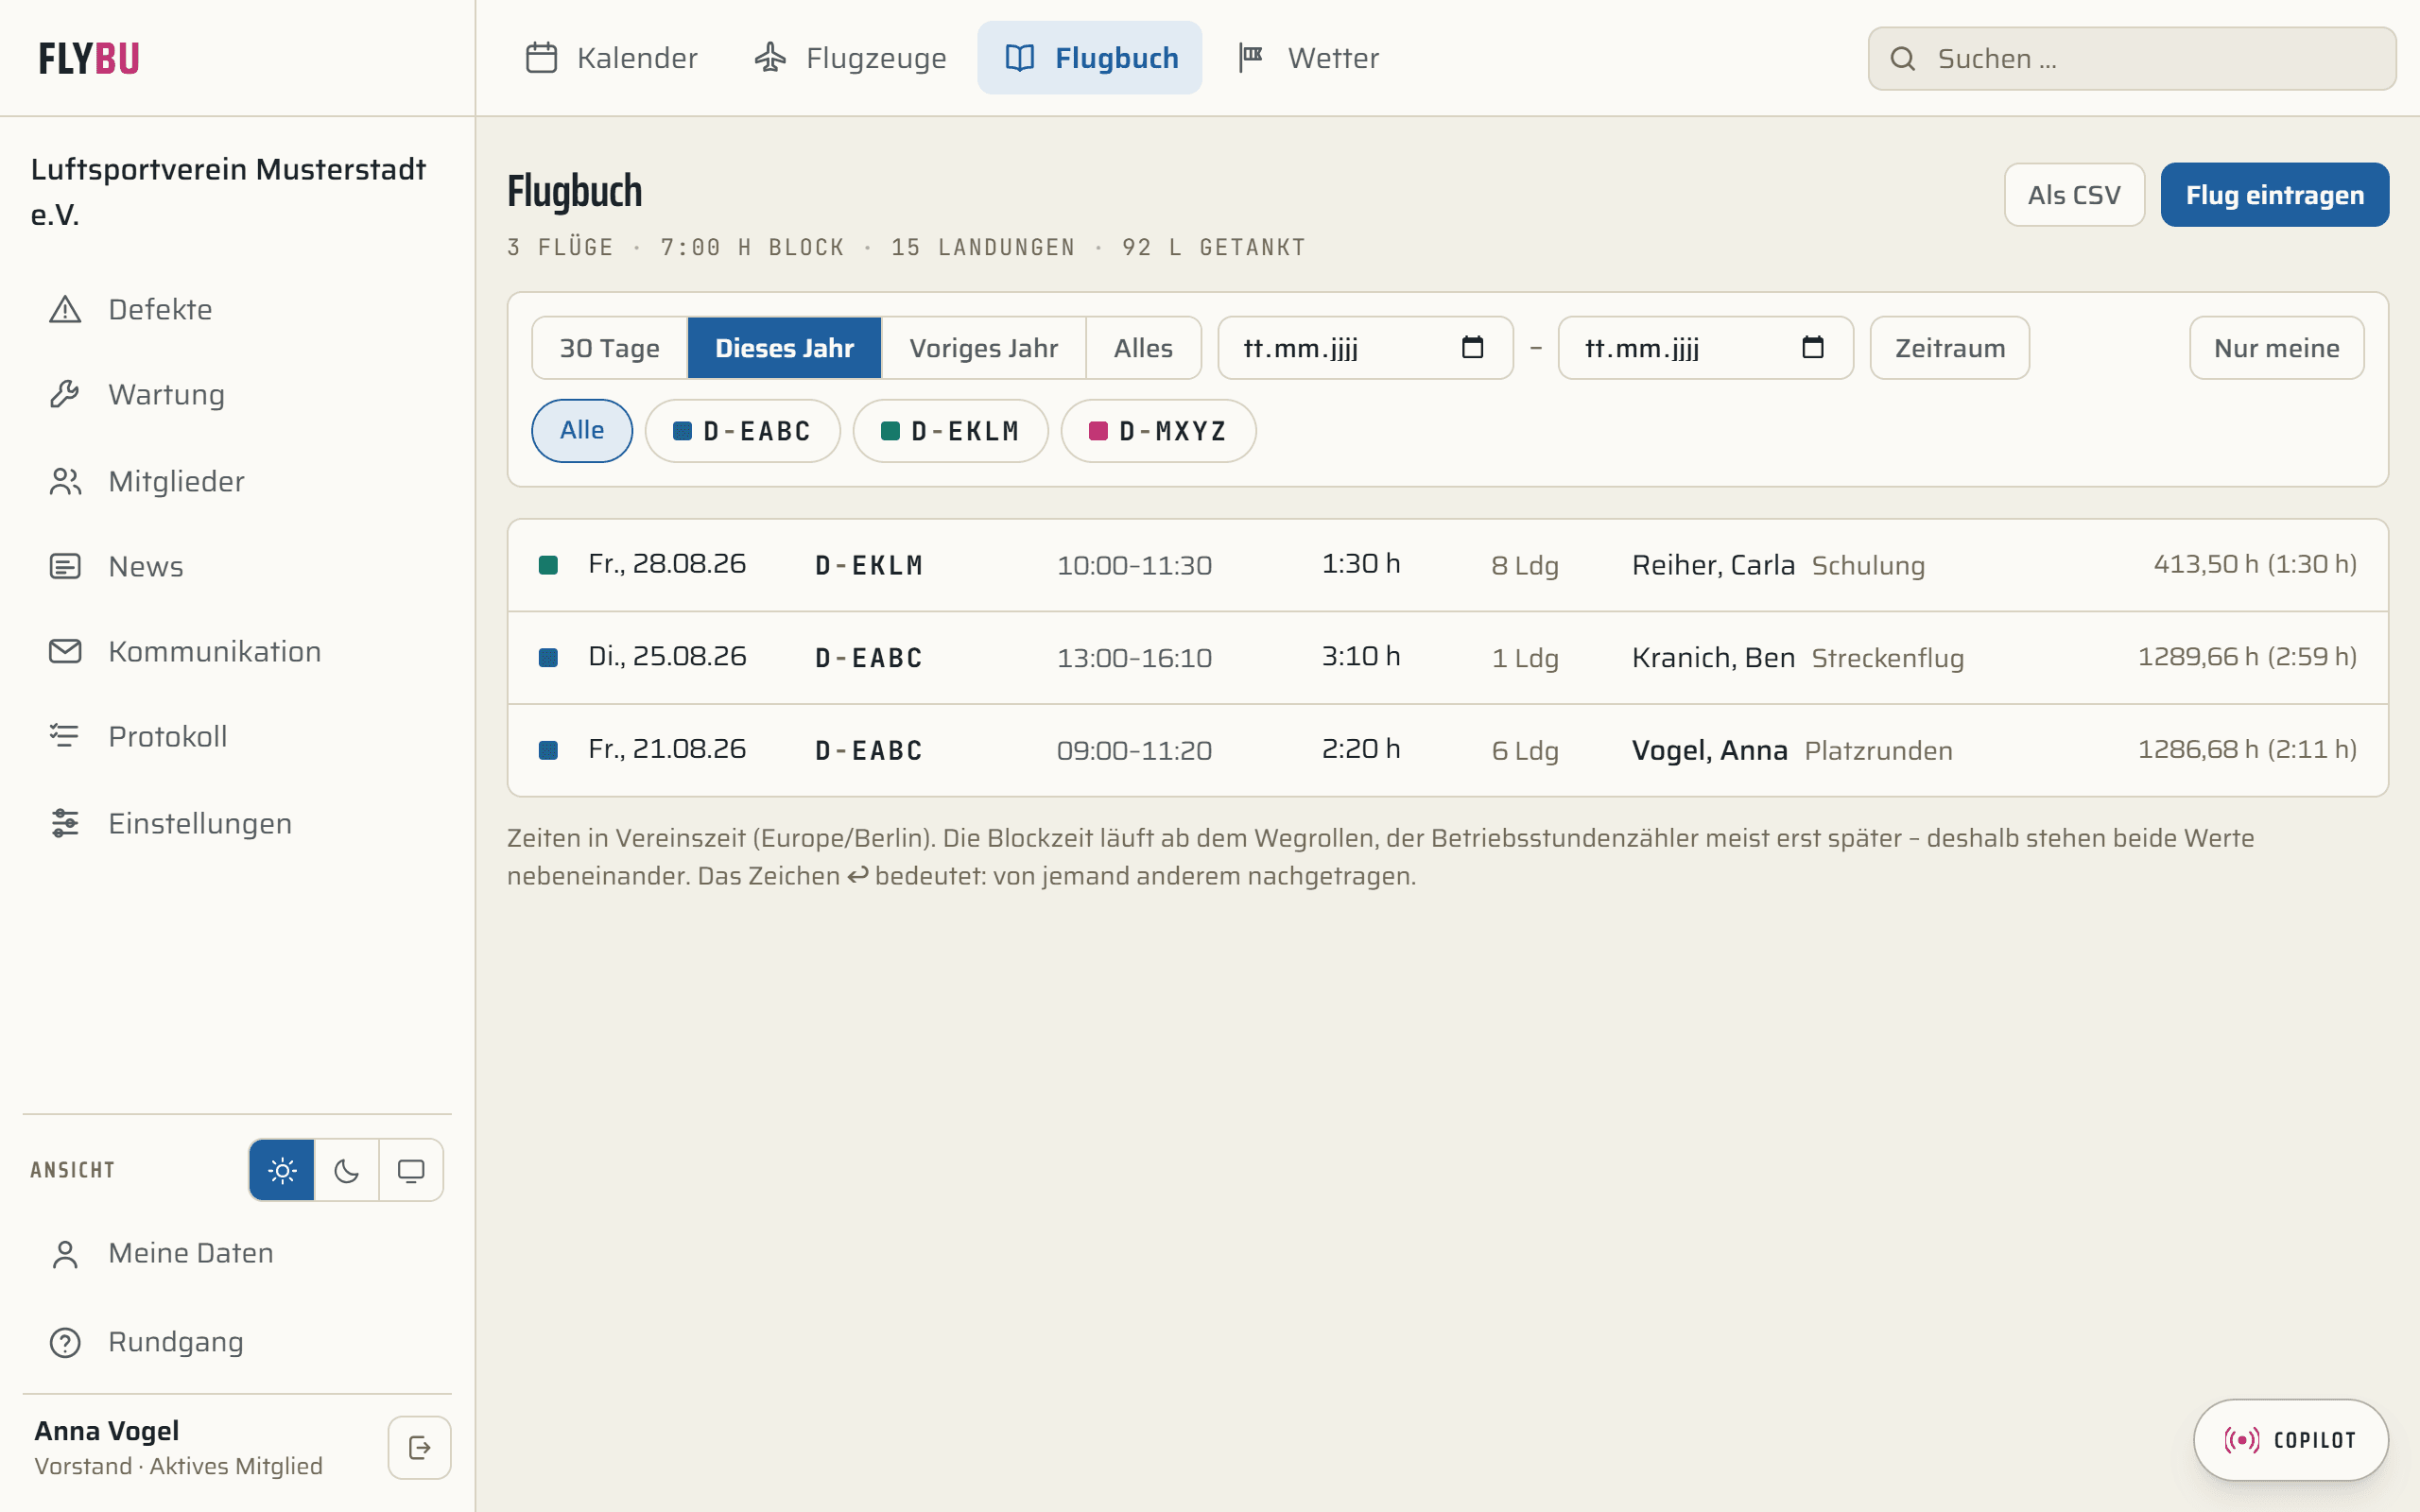Switch to dark mode with moon icon
This screenshot has width=2420, height=1512.
(x=346, y=1170)
